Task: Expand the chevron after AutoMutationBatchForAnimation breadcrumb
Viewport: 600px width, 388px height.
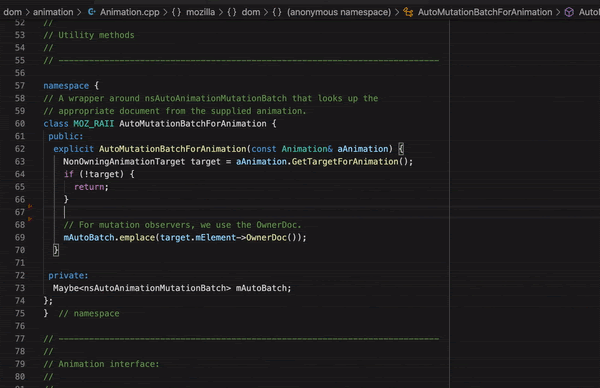Action: [x=558, y=12]
